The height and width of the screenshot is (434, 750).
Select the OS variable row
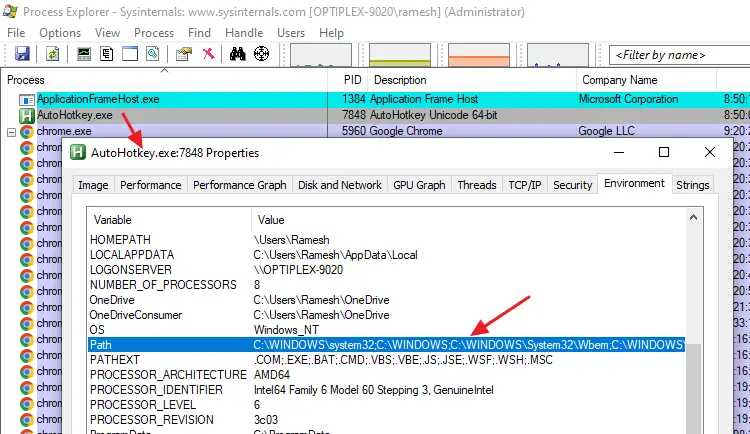coord(386,330)
